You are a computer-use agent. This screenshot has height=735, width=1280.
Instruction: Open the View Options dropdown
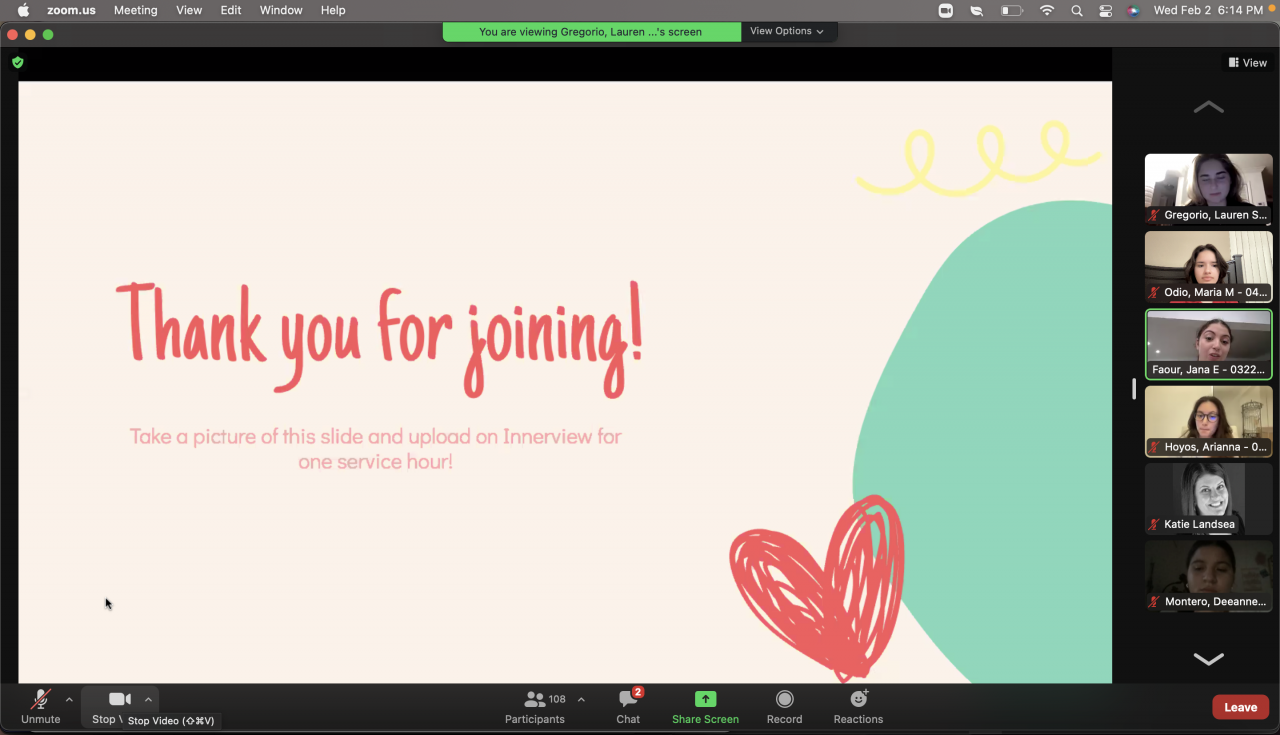click(x=788, y=31)
